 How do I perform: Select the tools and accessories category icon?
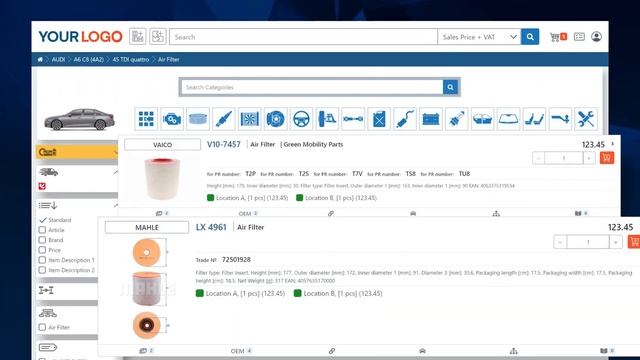(x=586, y=119)
